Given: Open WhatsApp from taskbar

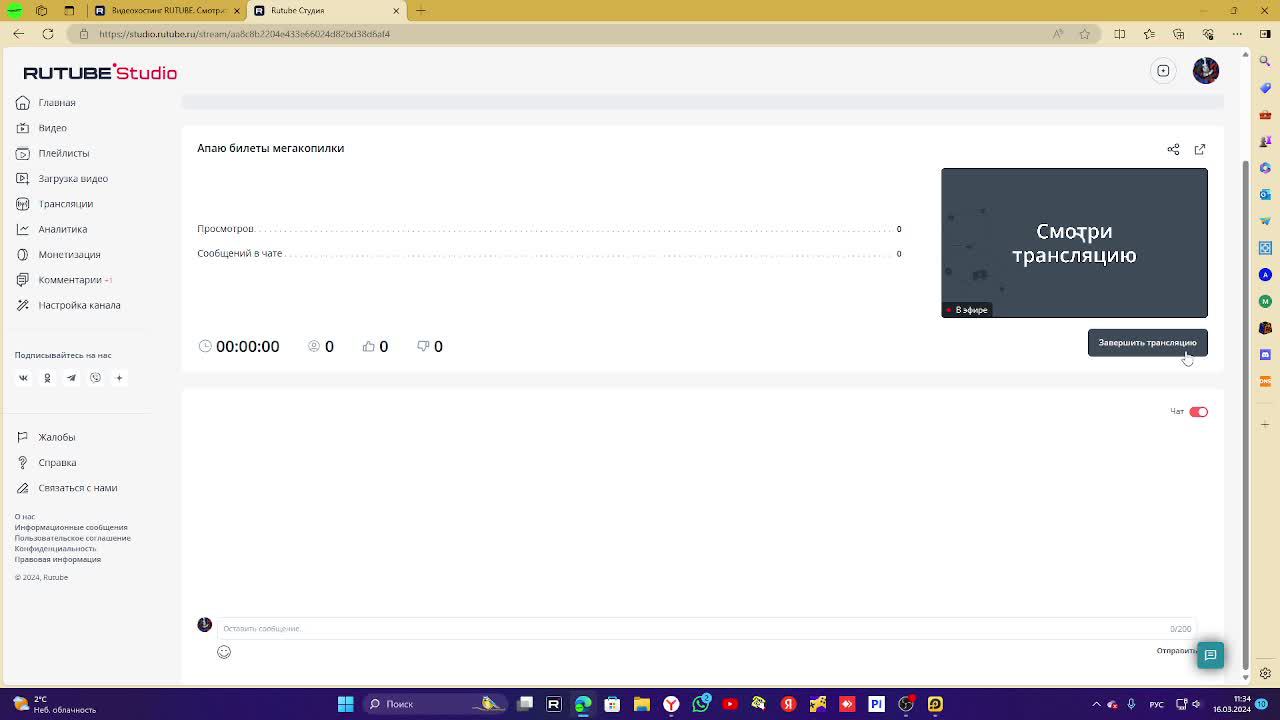Looking at the screenshot, I should coord(700,704).
